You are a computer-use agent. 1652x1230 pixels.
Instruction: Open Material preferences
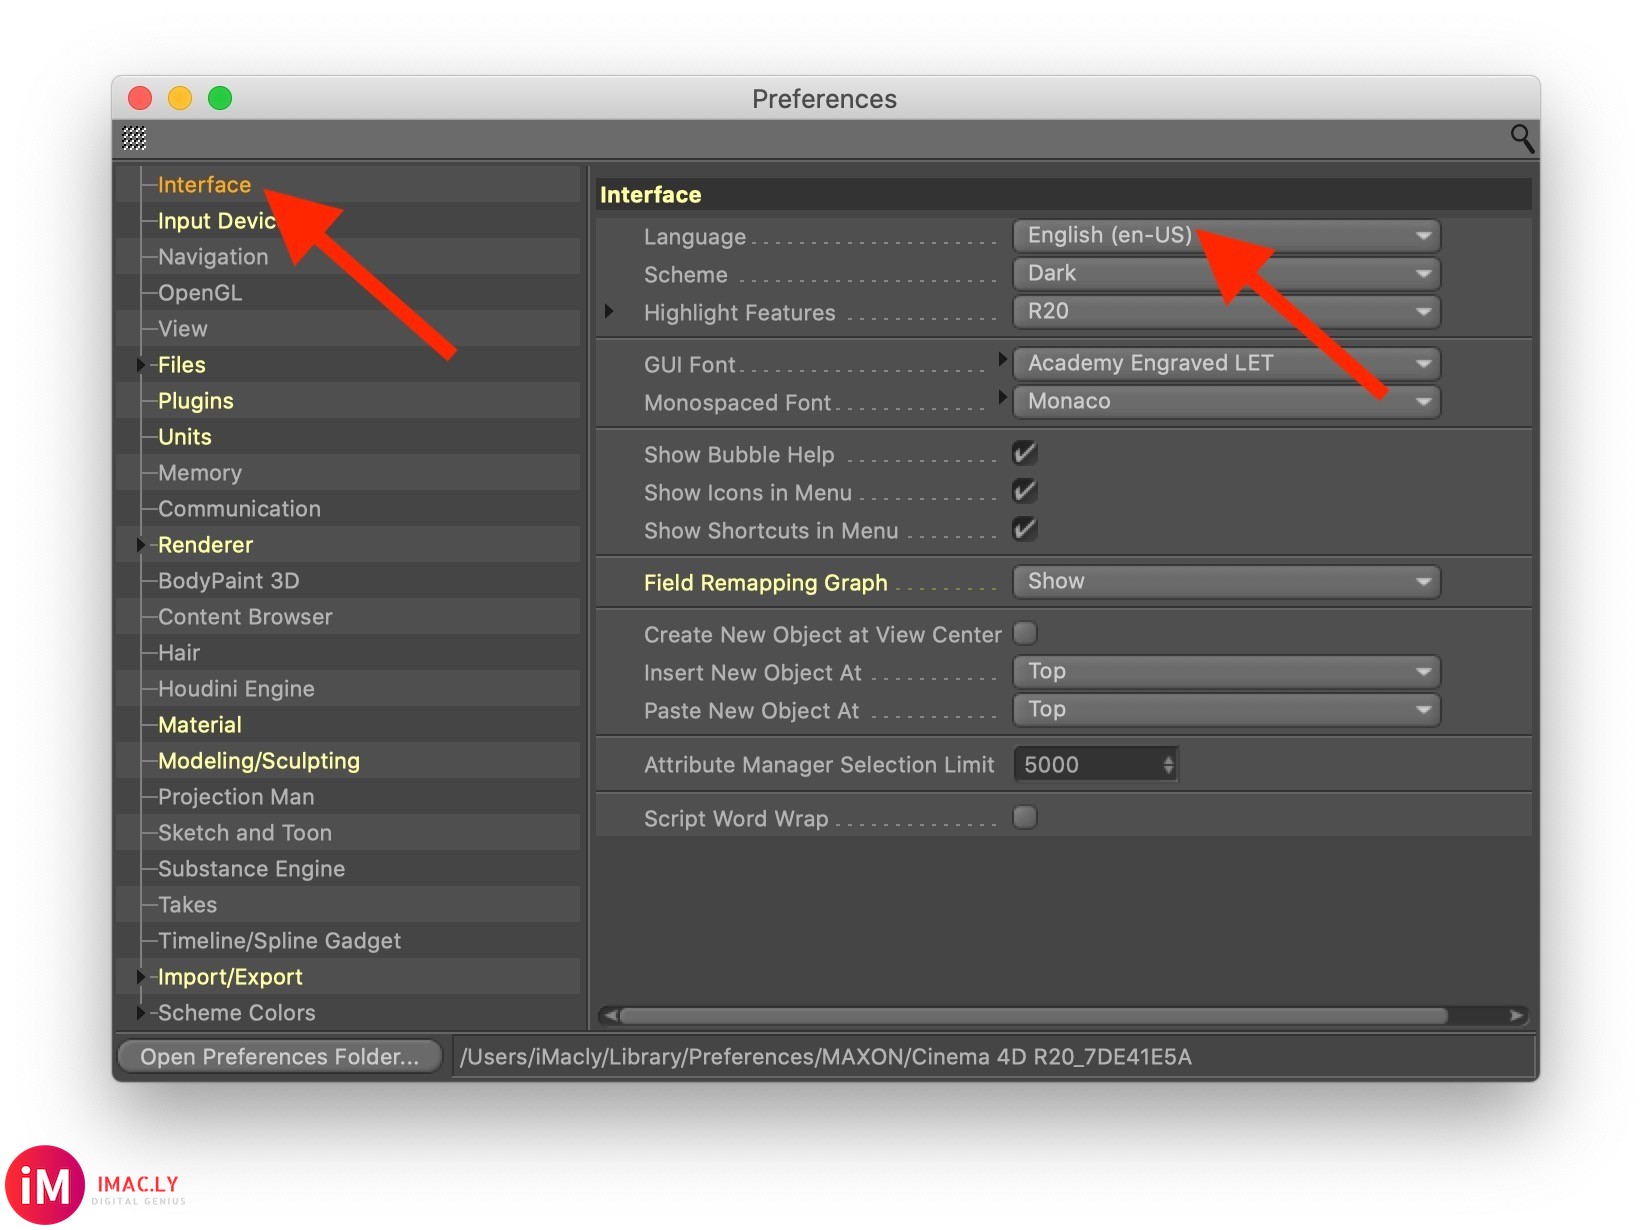click(x=200, y=725)
